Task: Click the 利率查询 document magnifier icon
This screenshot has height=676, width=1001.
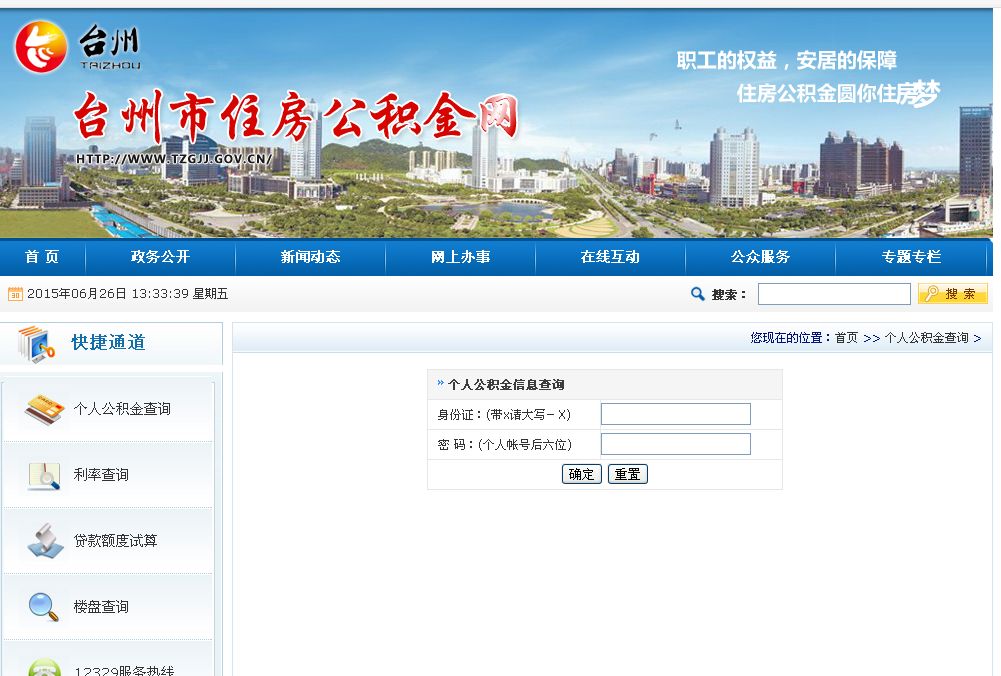Action: point(44,475)
